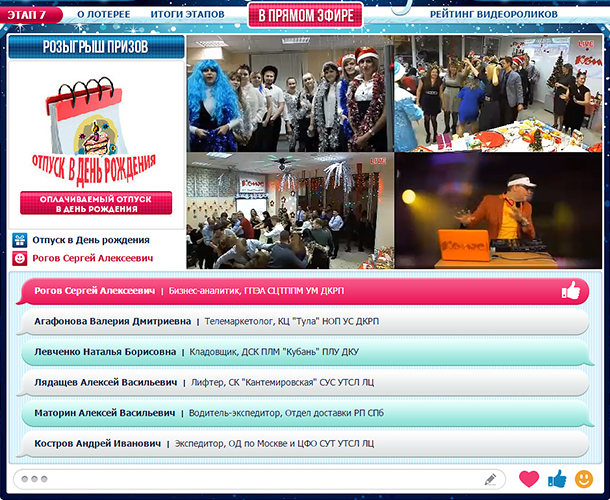The height and width of the screenshot is (500, 610).
Task: Select the Рогов Сергей Алексеевич winner row
Action: pos(303,291)
